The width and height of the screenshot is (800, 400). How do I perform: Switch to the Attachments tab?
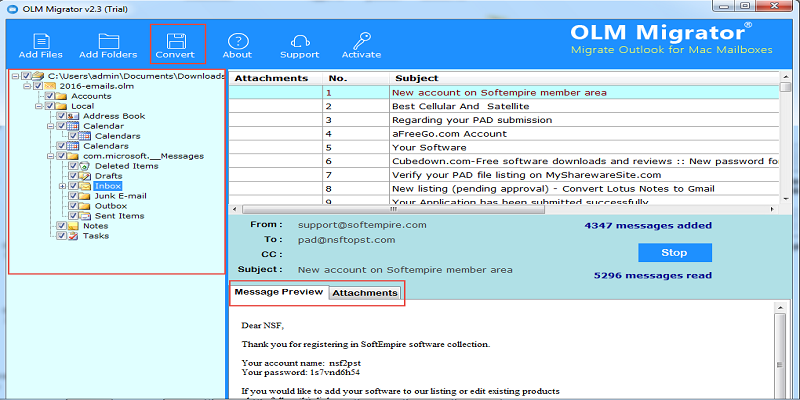365,293
